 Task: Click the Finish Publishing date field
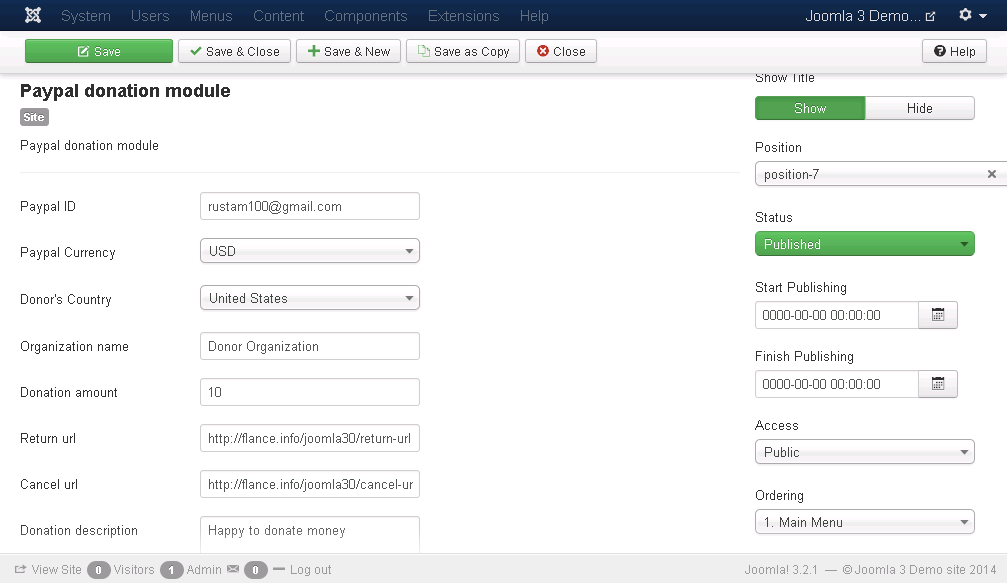coord(837,384)
